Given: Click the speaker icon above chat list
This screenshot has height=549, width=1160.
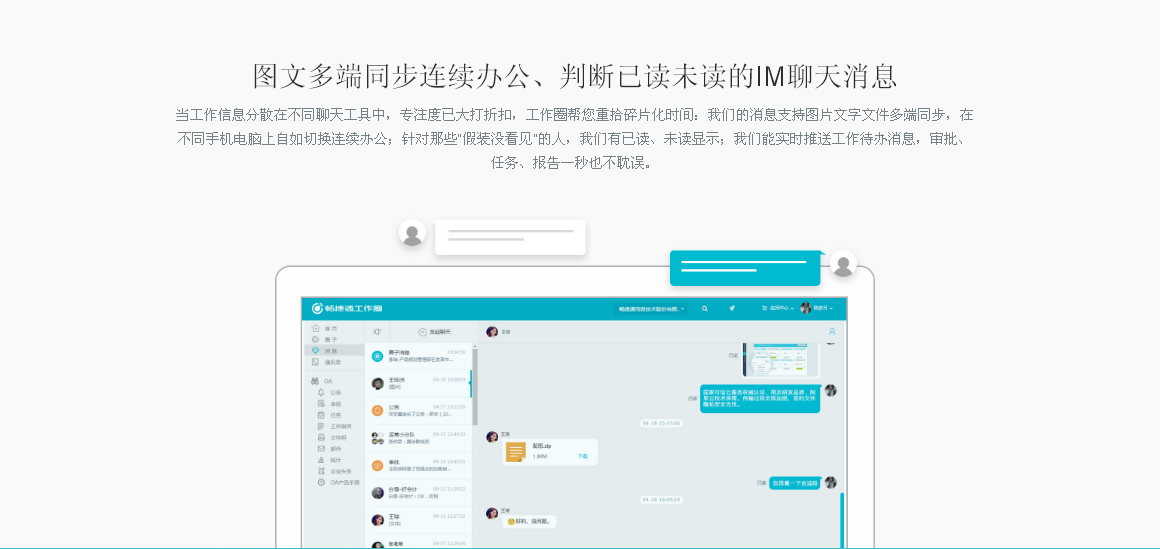Looking at the screenshot, I should coord(377,331).
